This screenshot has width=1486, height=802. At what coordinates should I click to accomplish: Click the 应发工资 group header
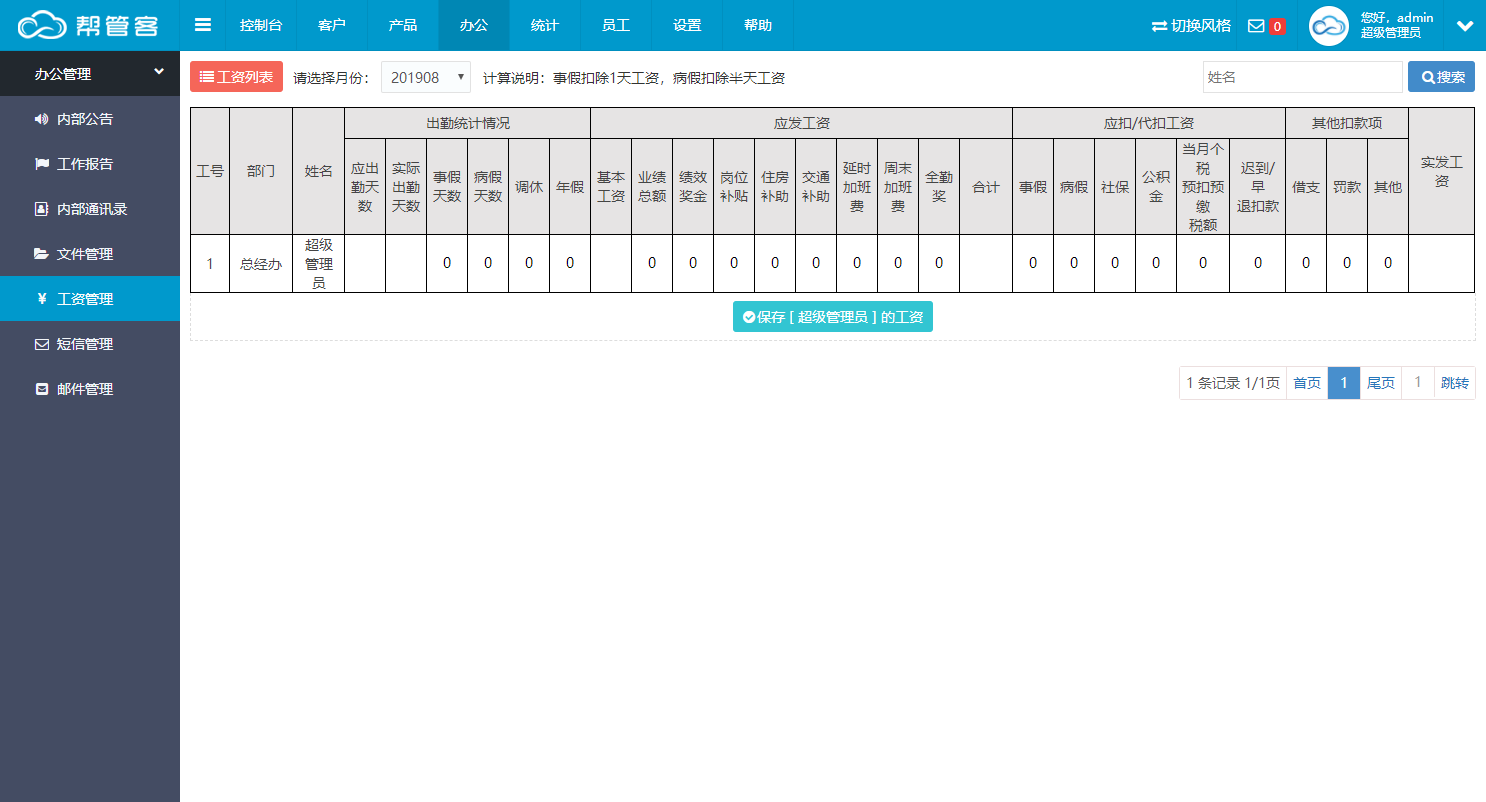point(802,123)
